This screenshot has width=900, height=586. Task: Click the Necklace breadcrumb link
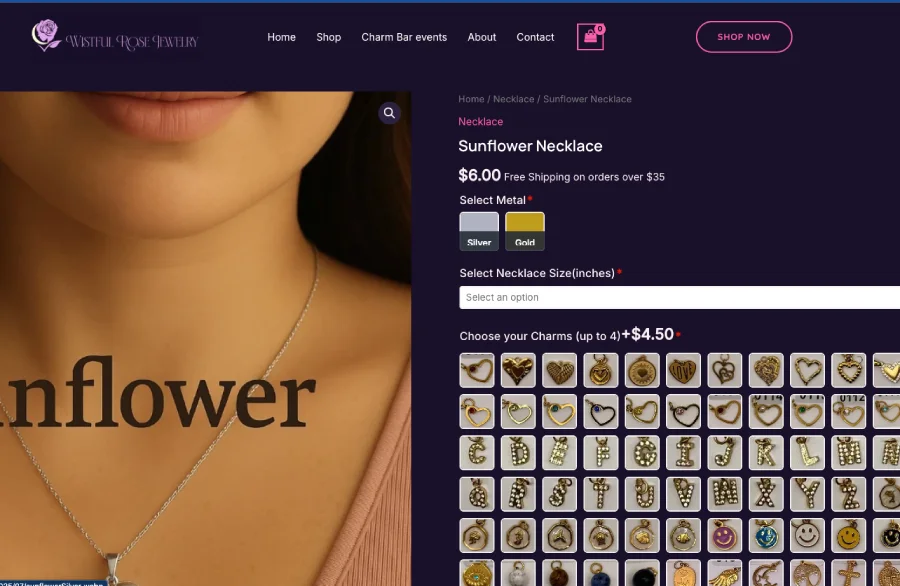pos(514,99)
